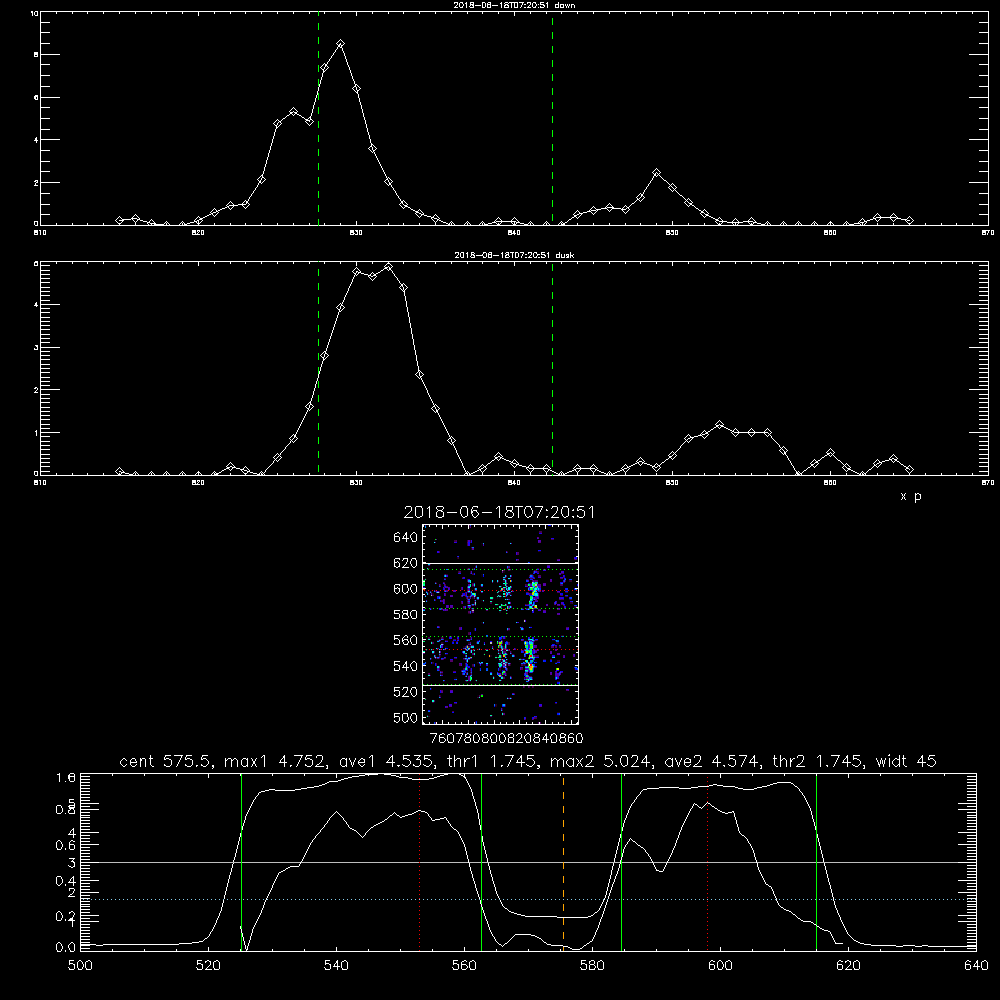The image size is (1000, 1000).
Task: Click the "600" y-axis label beside the image
Action: 406,589
